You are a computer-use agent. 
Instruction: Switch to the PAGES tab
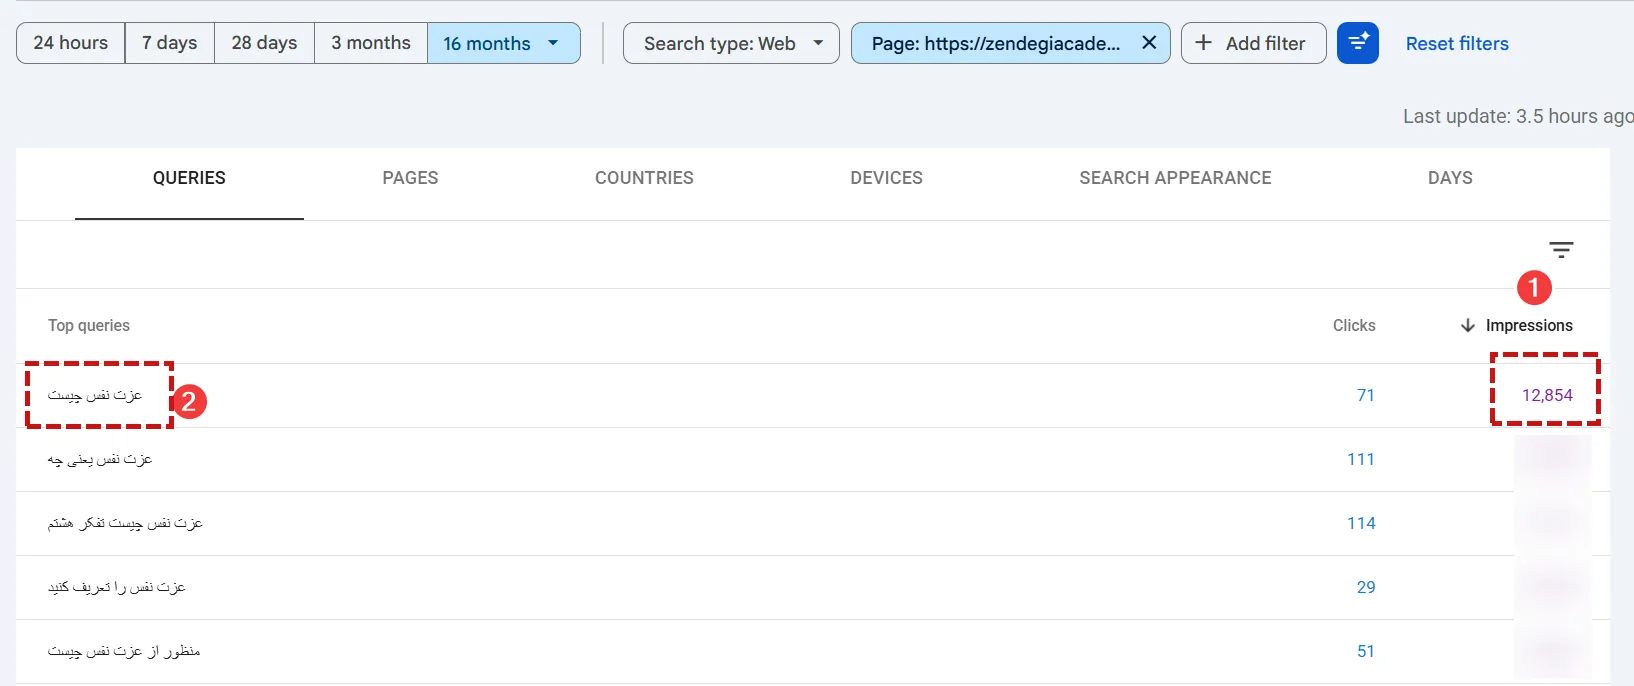[410, 178]
